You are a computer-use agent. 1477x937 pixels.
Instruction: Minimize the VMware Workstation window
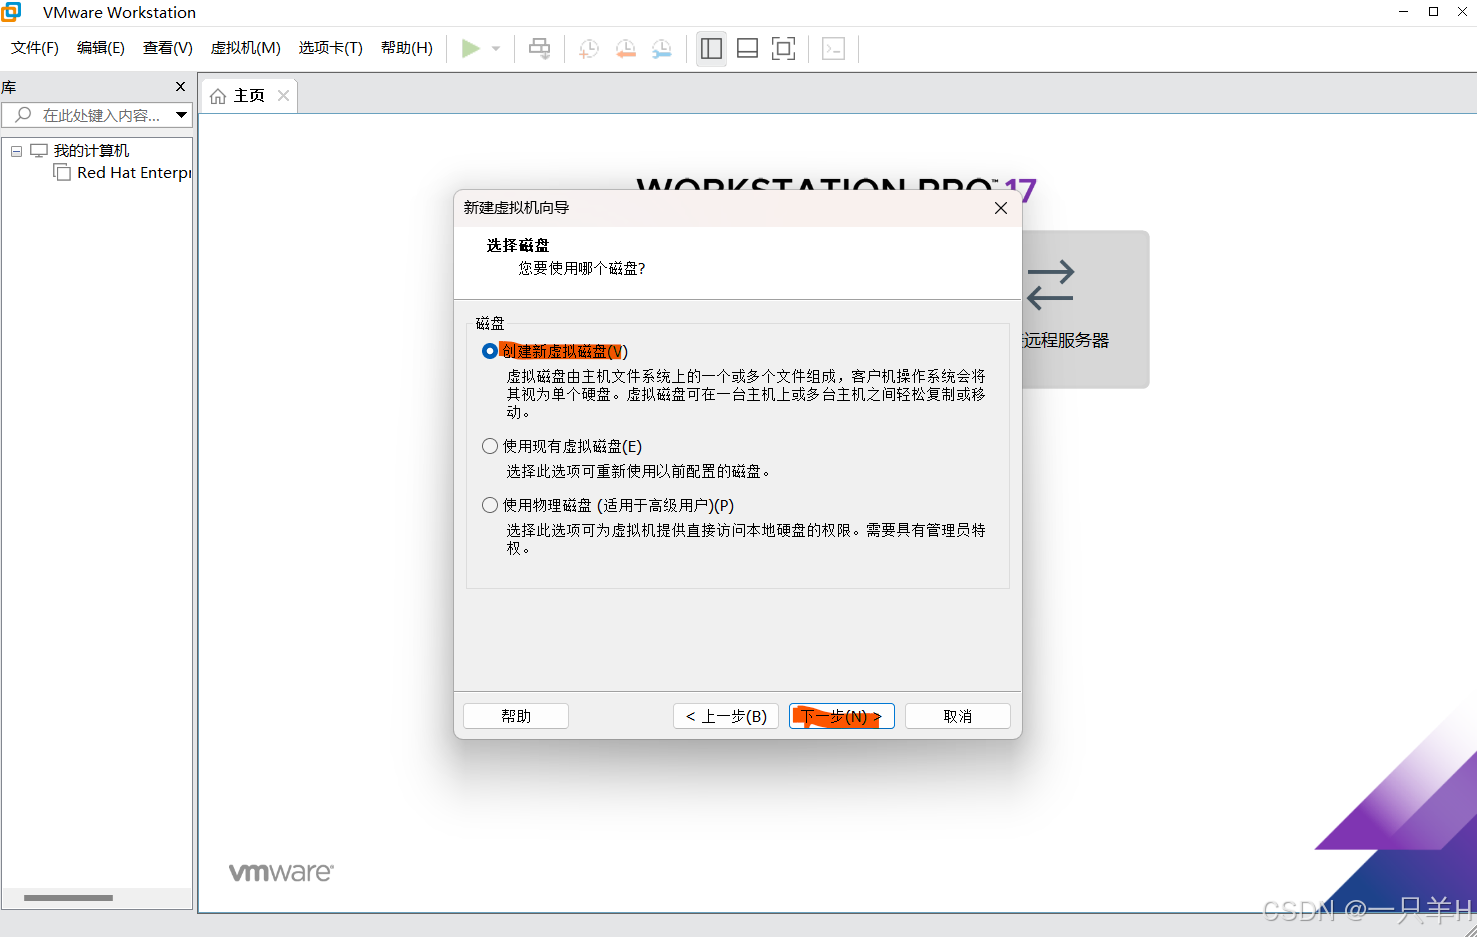pos(1403,12)
